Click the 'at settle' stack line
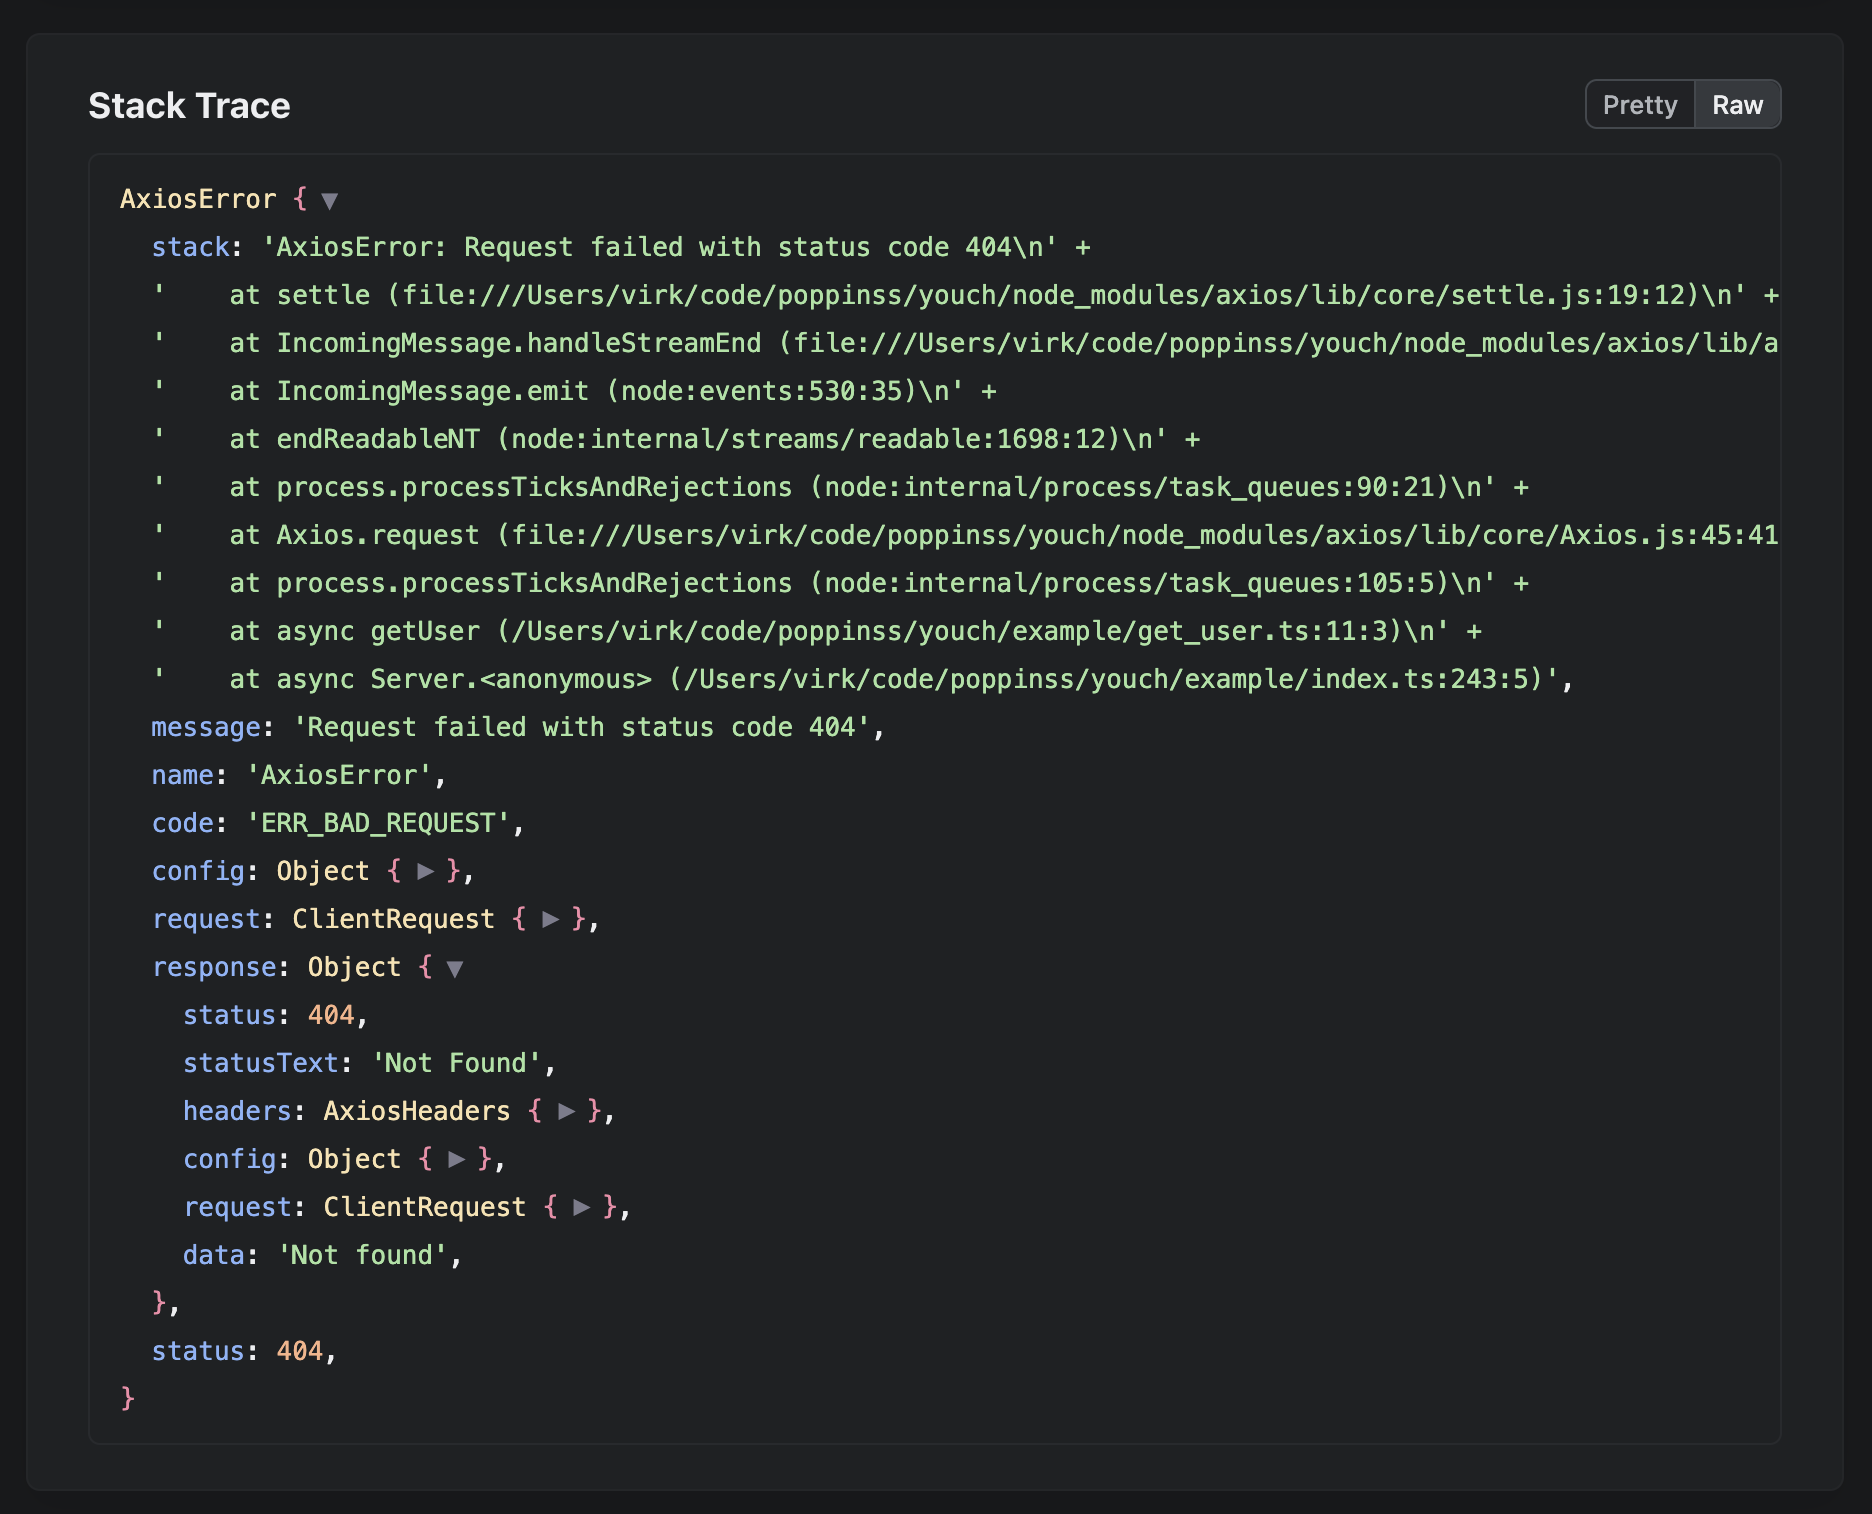Image resolution: width=1872 pixels, height=1514 pixels. click(966, 295)
